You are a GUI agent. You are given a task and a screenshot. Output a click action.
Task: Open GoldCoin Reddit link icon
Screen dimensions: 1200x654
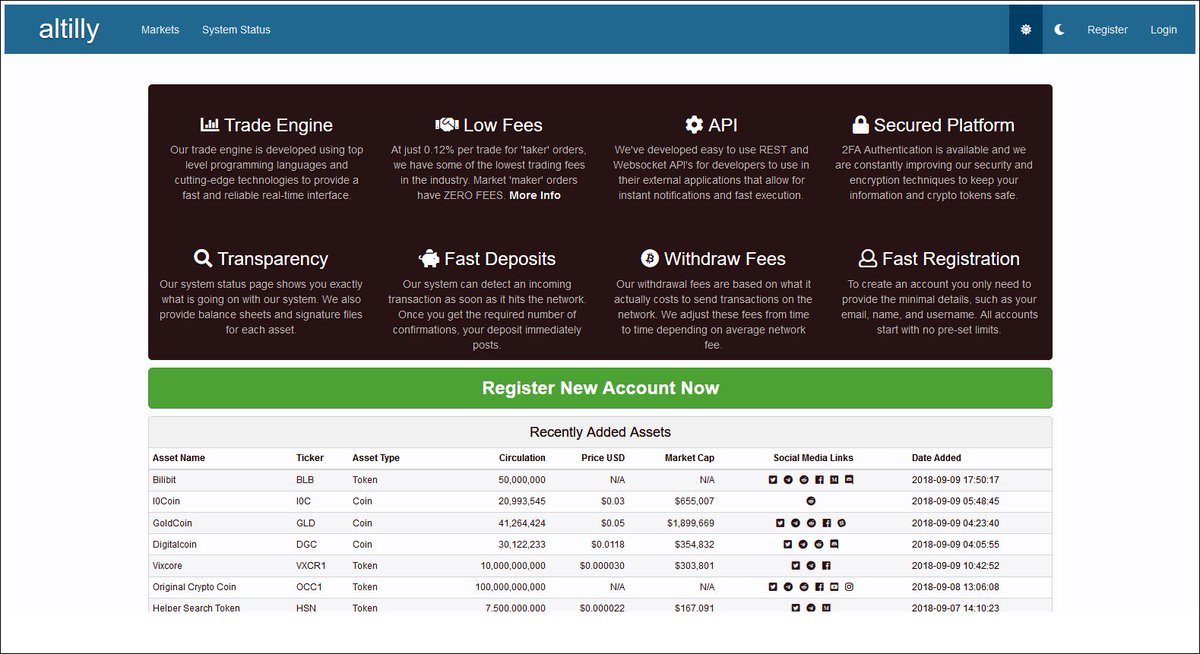[x=811, y=523]
